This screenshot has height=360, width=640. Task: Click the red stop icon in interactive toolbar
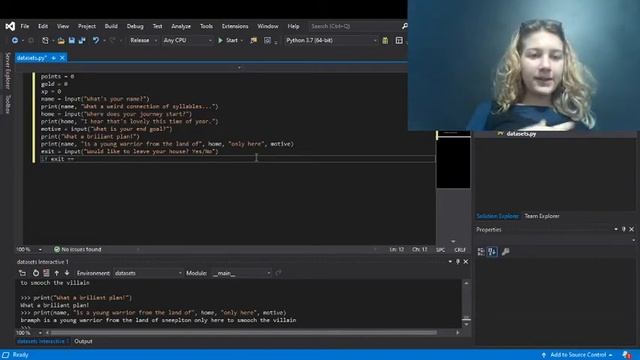coord(46,273)
